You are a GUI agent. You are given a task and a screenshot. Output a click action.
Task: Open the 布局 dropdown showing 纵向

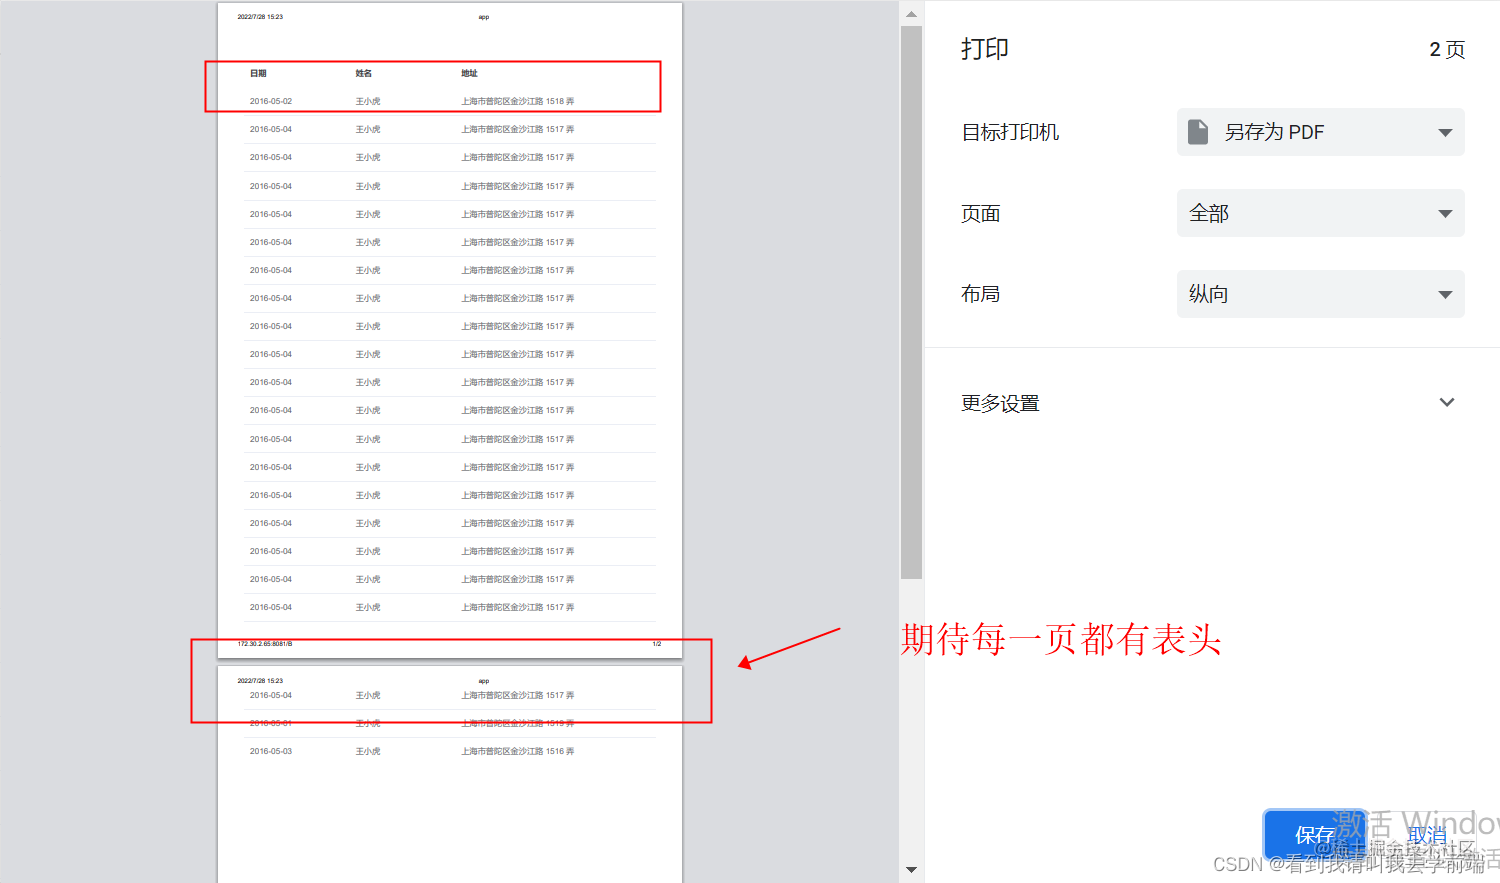(x=1320, y=294)
